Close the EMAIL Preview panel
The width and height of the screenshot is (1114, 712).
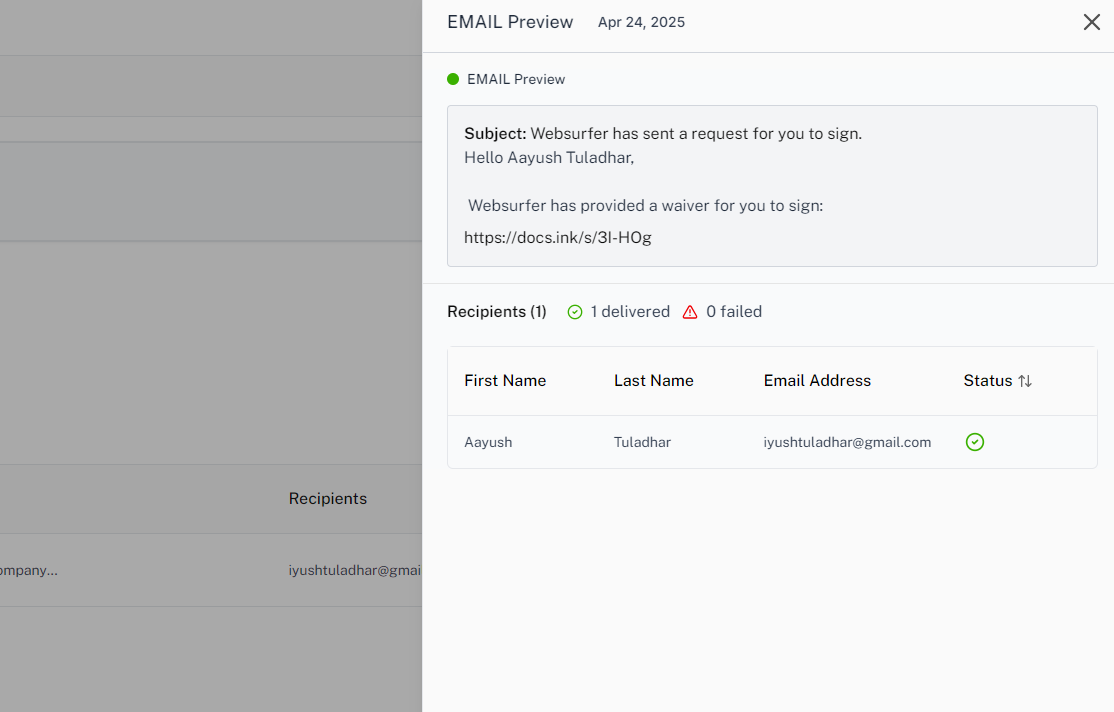tap(1091, 22)
